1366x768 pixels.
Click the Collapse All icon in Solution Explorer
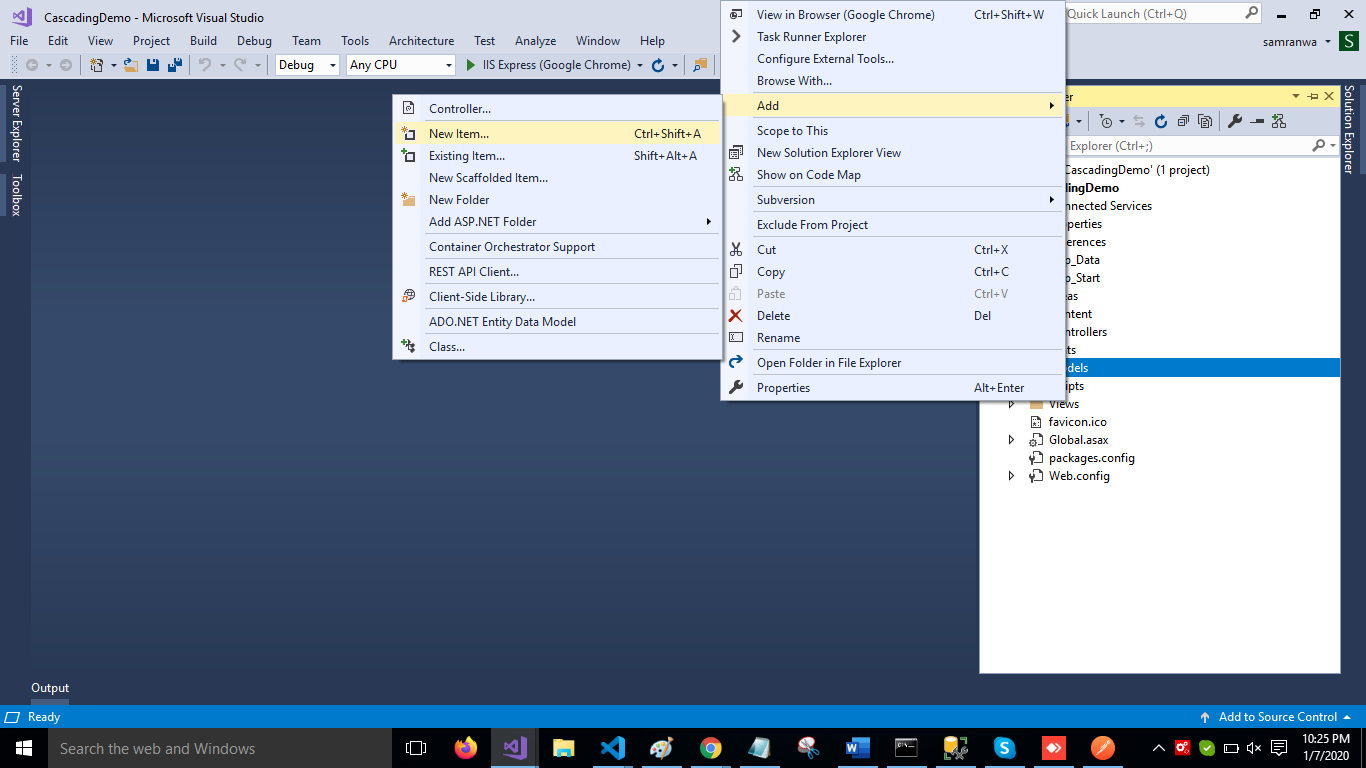click(x=1183, y=121)
